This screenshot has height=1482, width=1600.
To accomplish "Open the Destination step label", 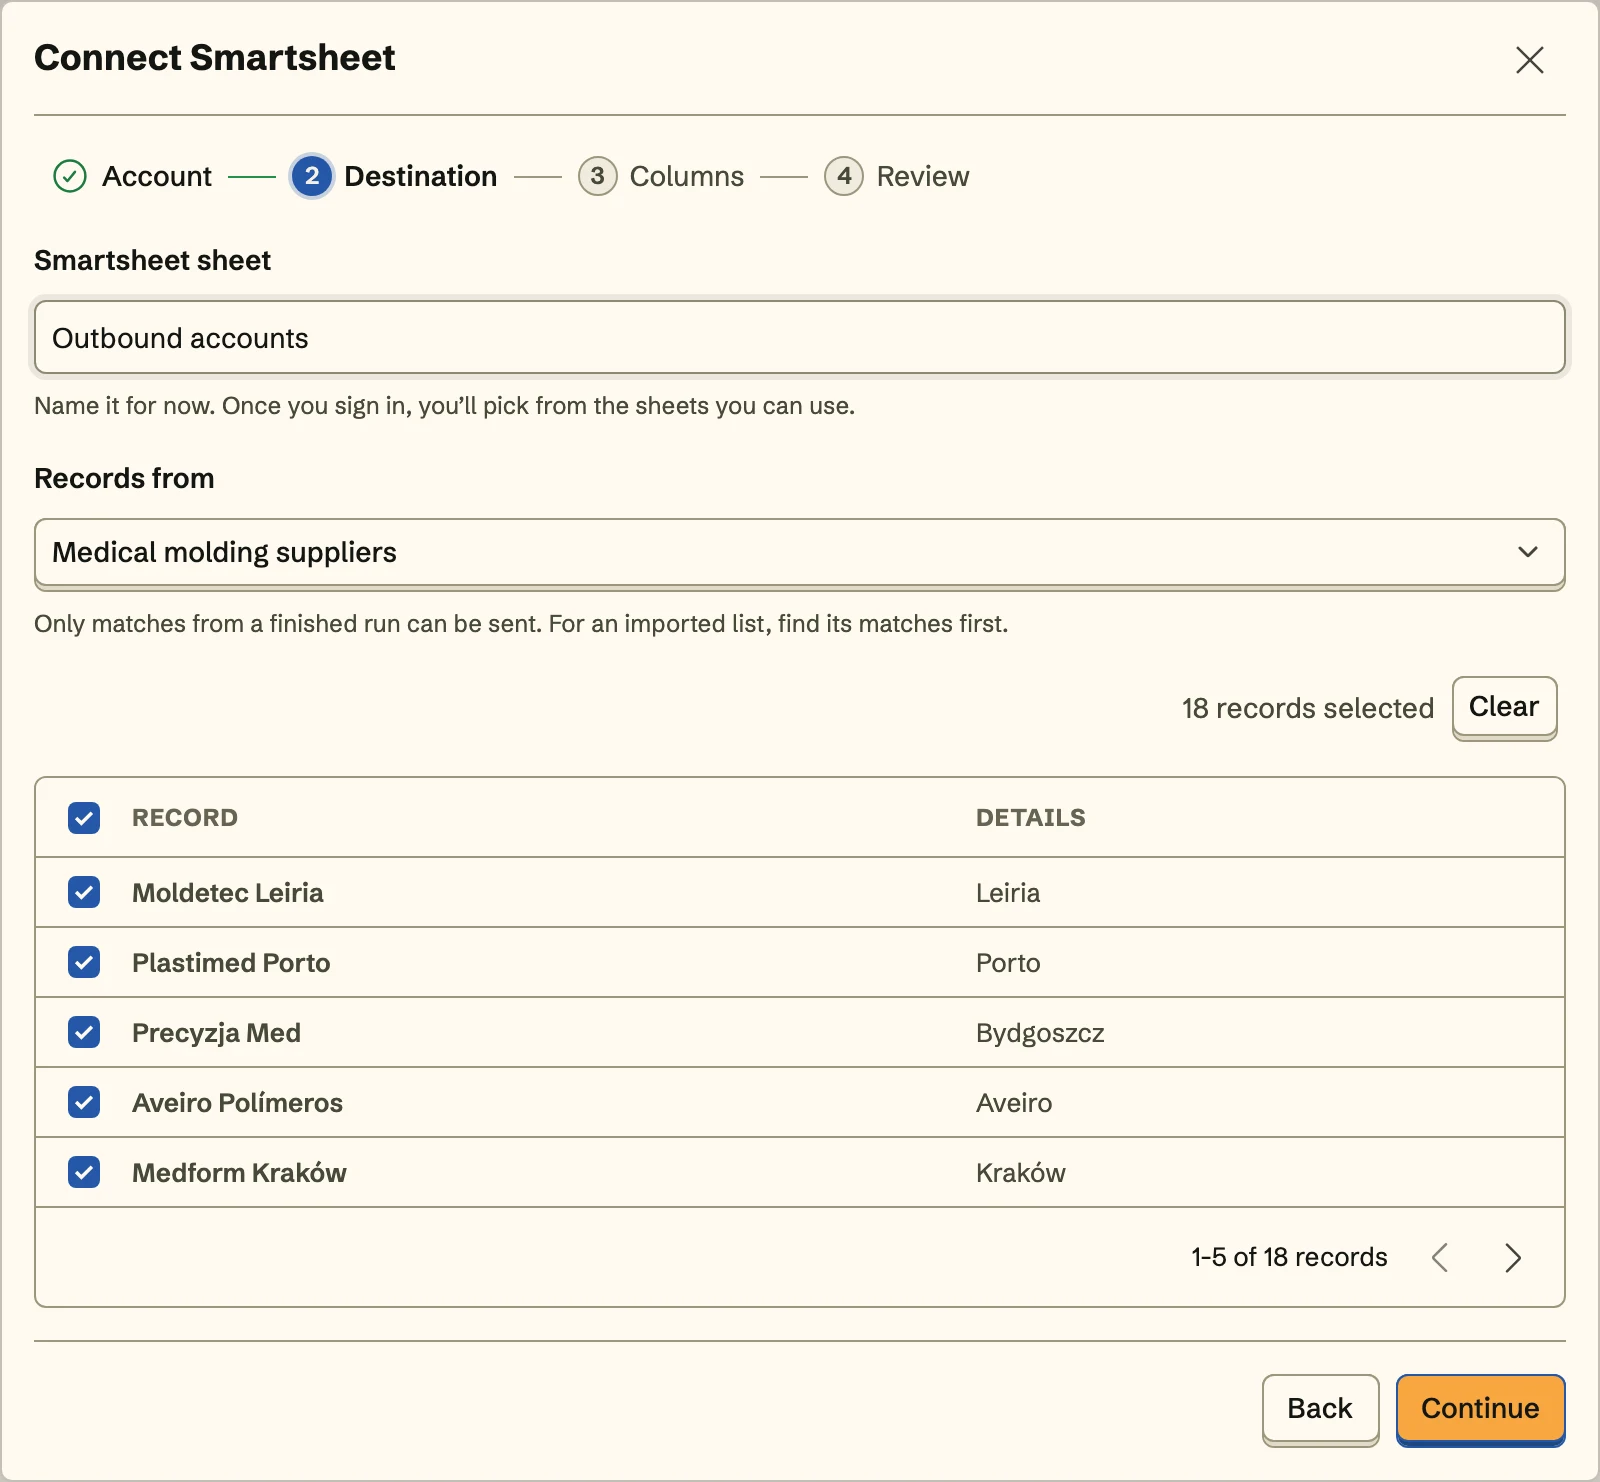I will [x=421, y=176].
